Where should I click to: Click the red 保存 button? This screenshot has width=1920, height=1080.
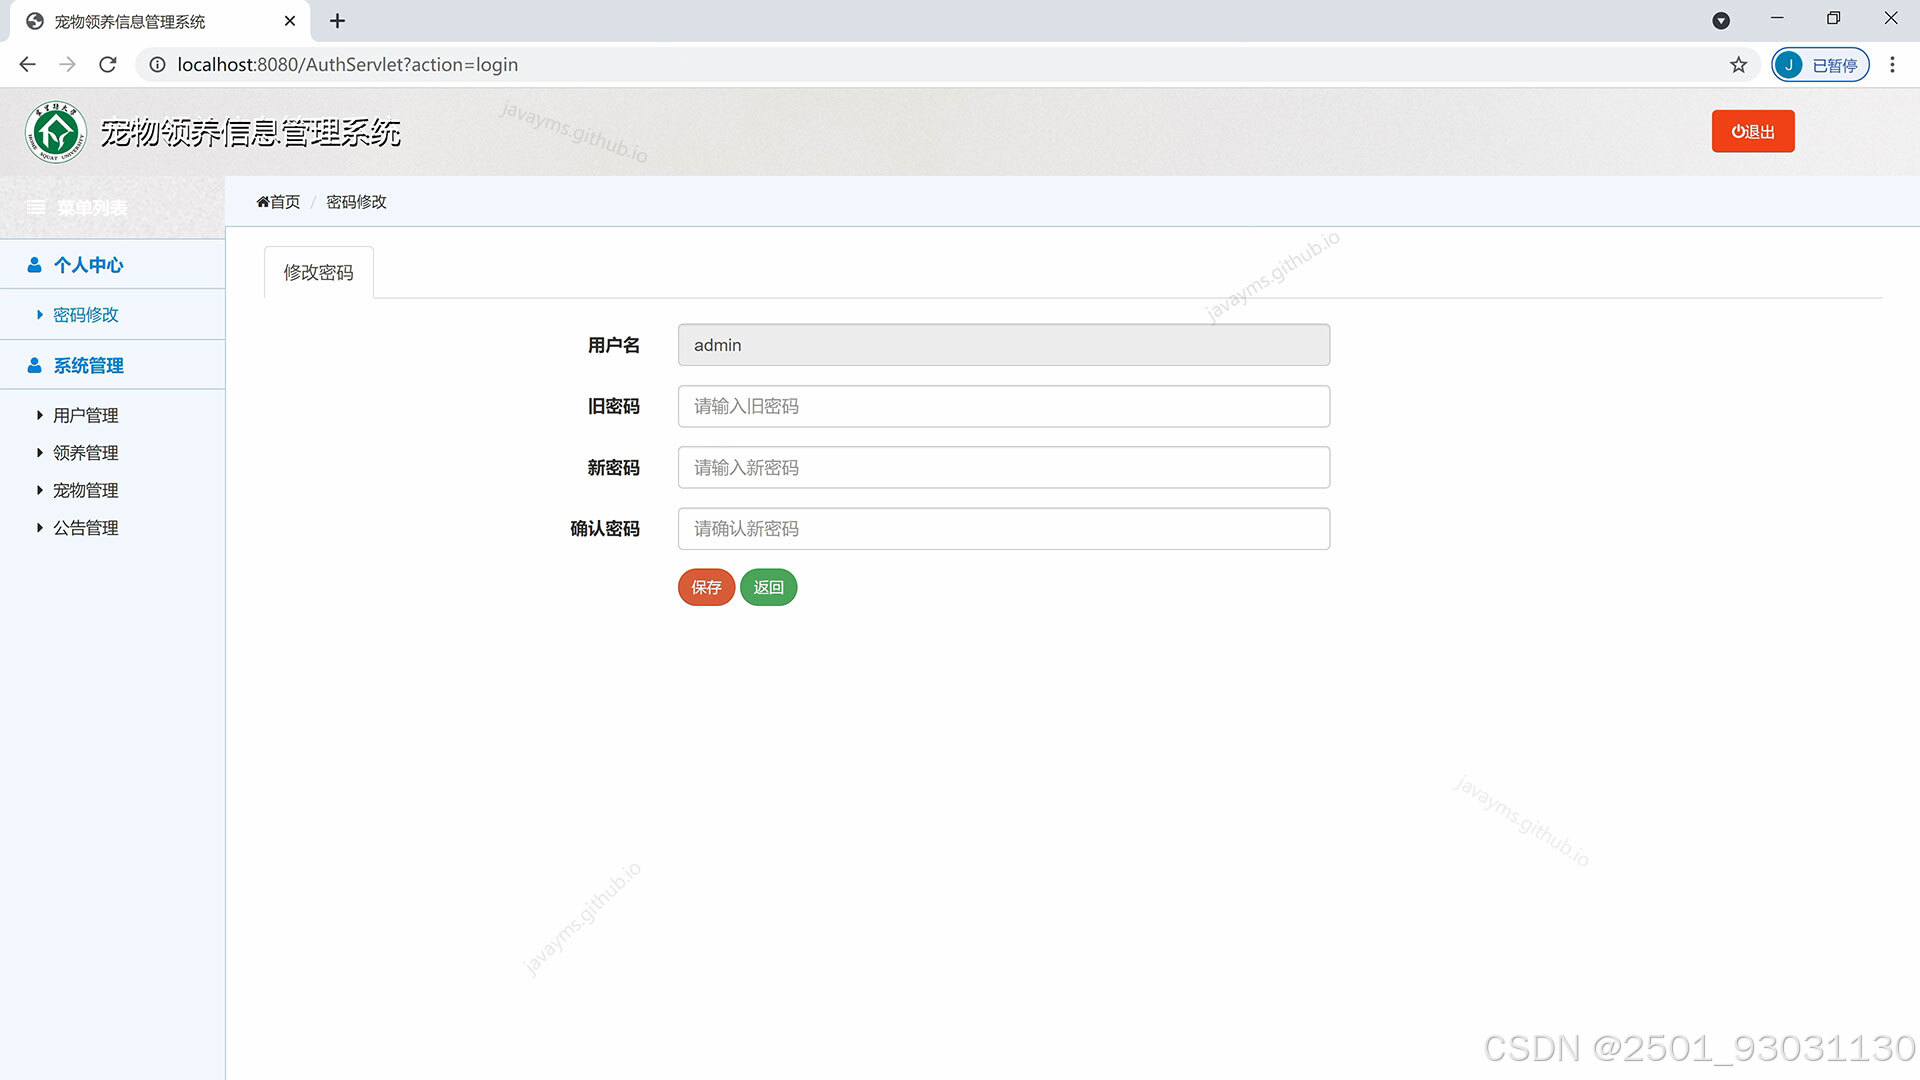(x=706, y=587)
